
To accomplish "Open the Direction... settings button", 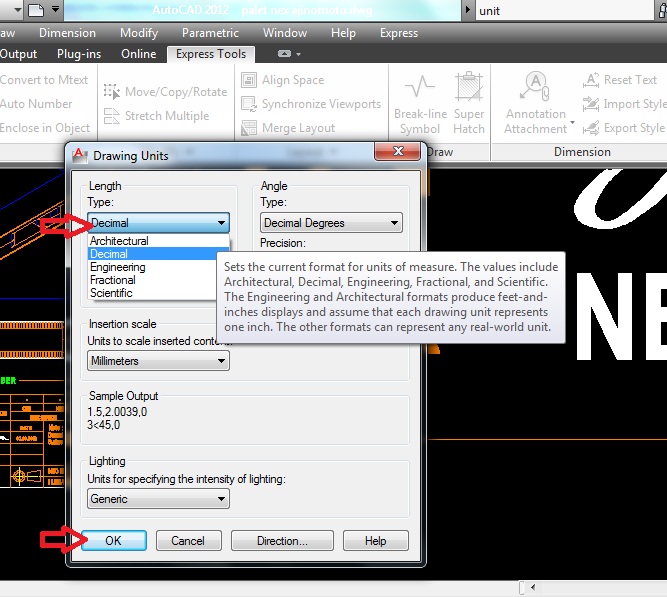I will click(282, 540).
